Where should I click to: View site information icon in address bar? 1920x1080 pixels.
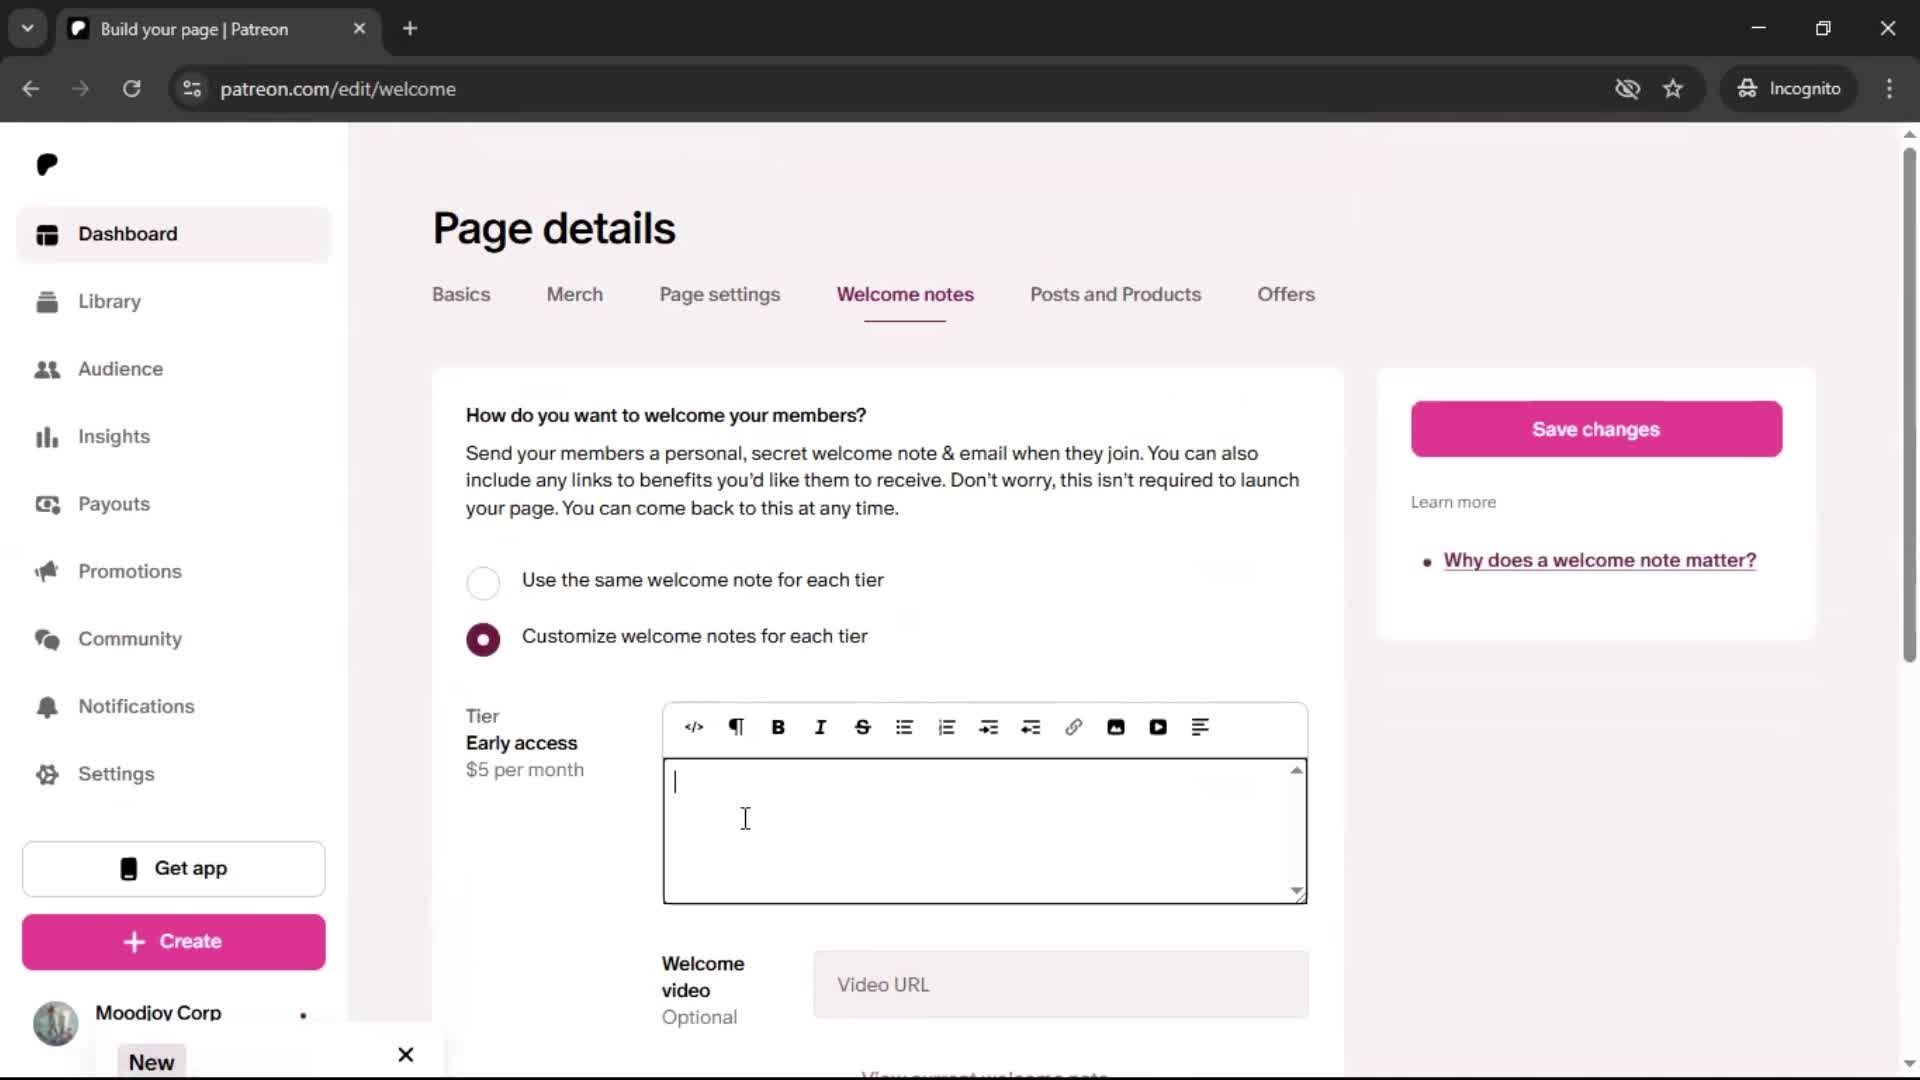[x=192, y=89]
